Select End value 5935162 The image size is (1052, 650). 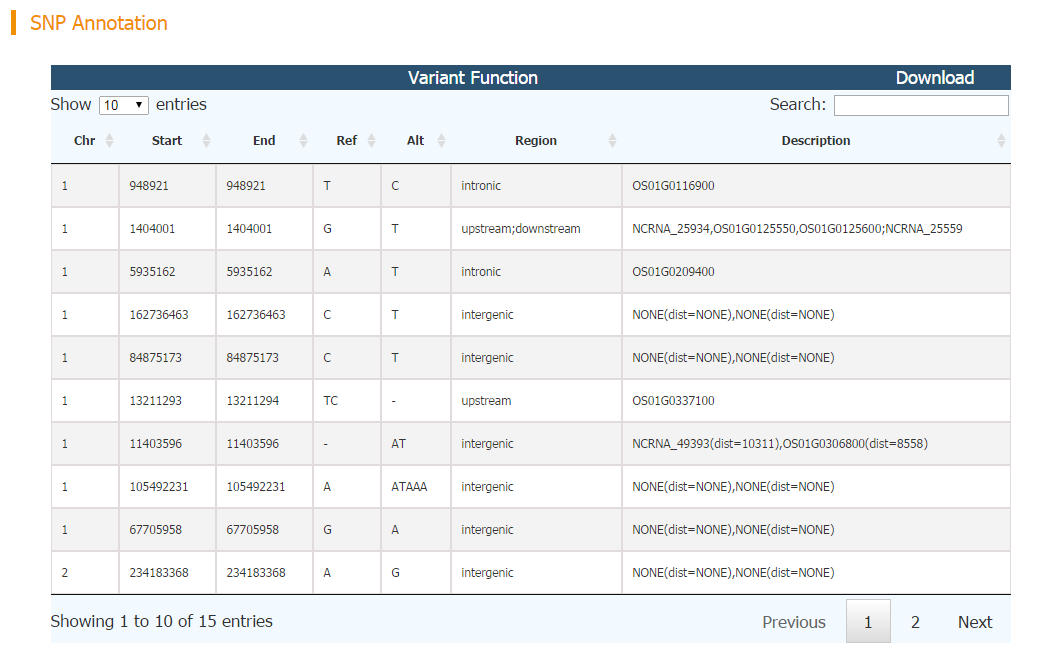249,272
